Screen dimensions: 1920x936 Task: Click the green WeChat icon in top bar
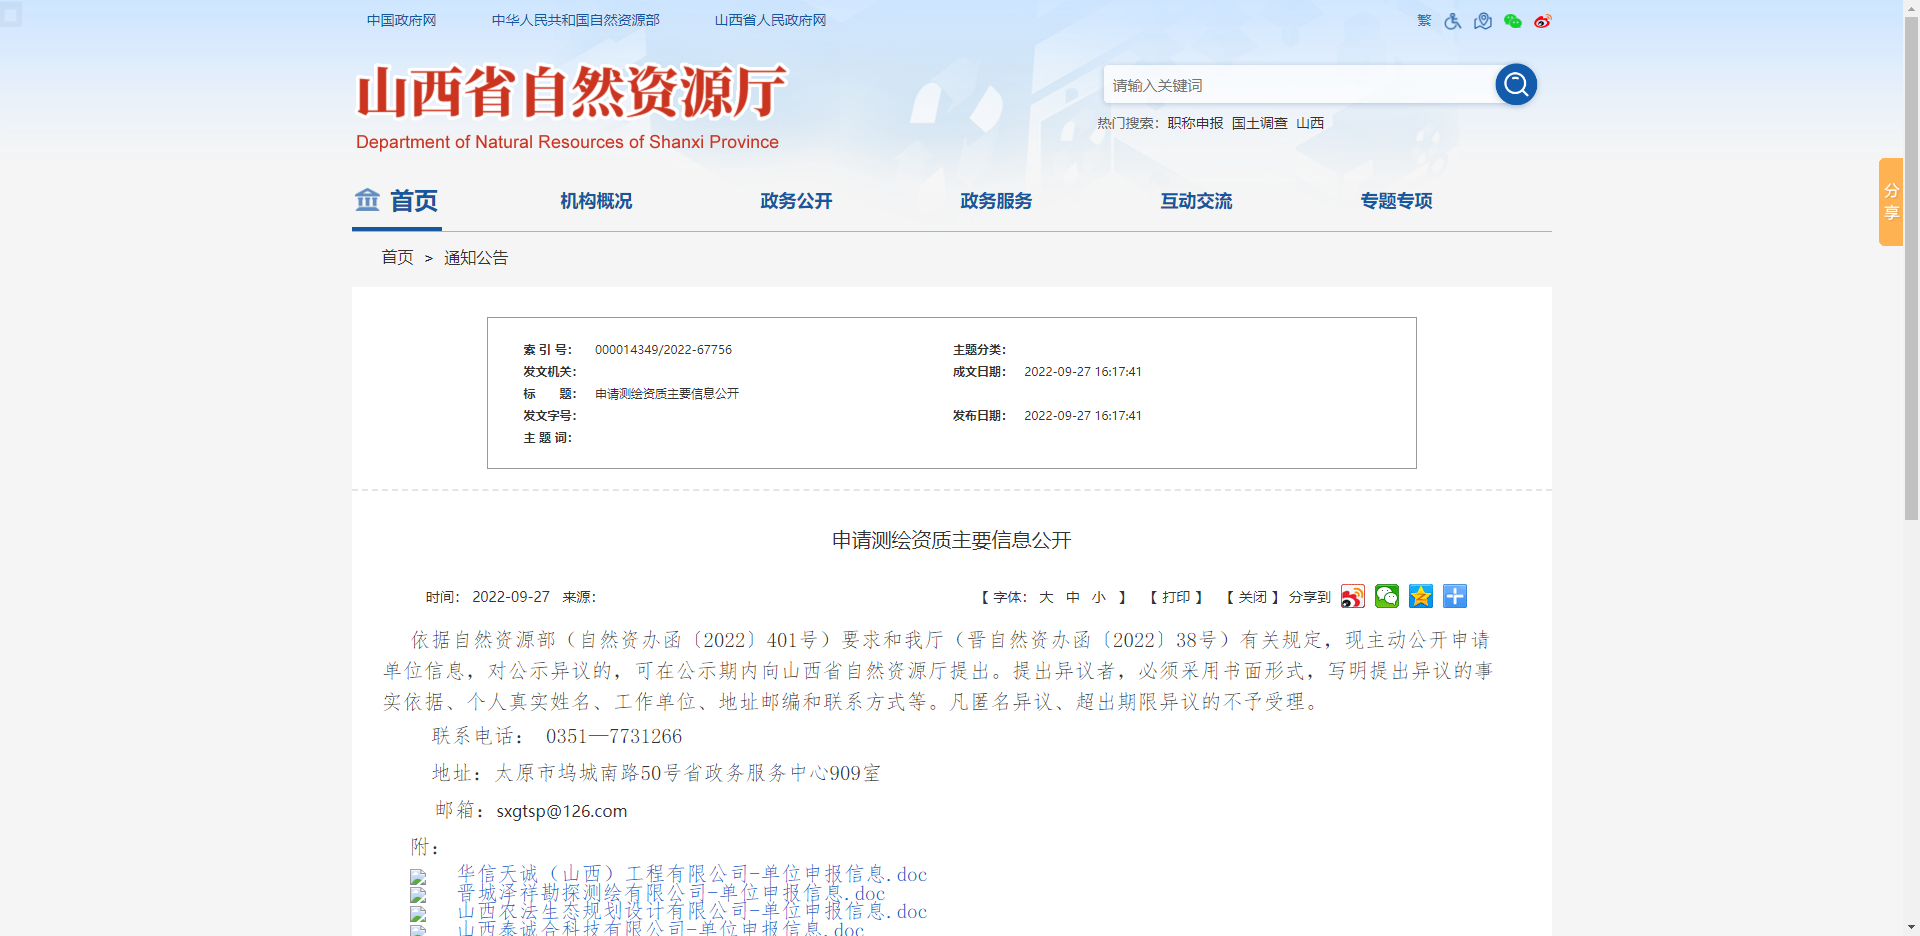(1513, 21)
